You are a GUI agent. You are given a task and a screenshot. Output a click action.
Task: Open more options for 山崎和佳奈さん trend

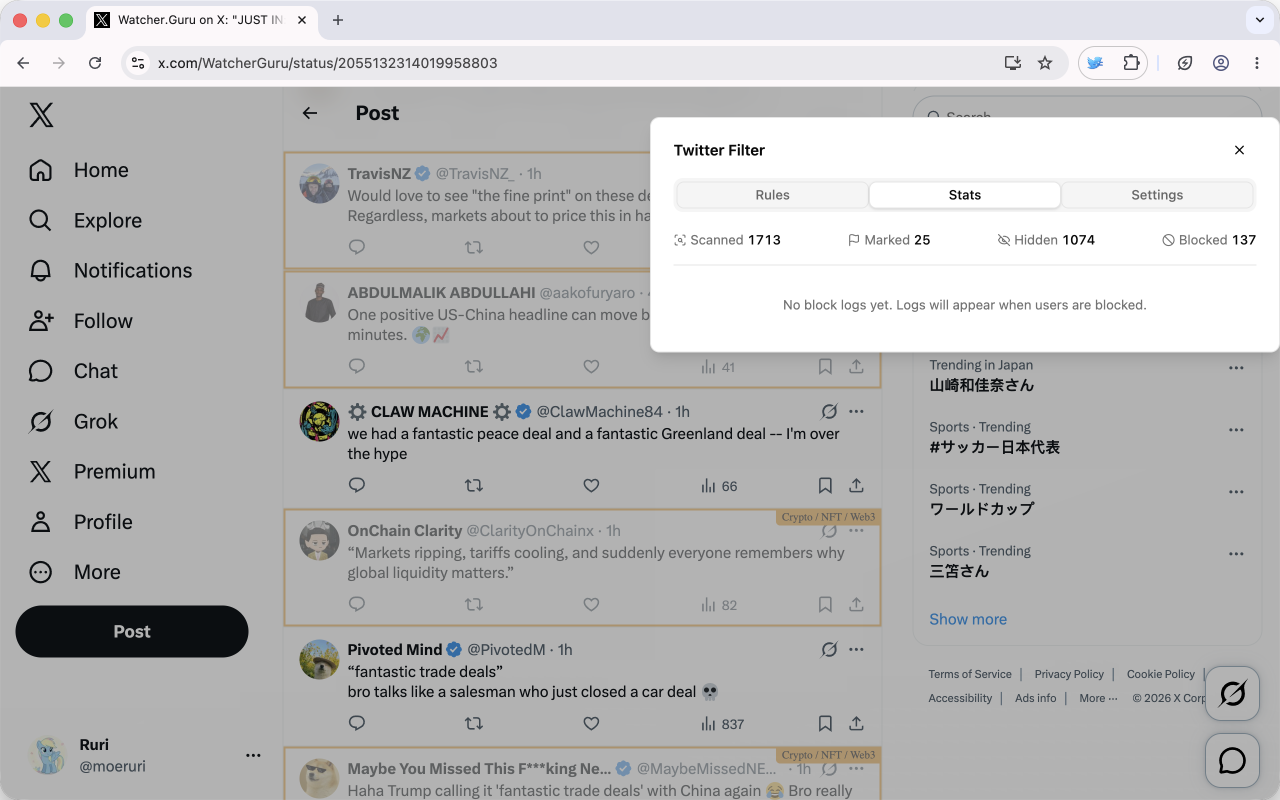click(1236, 367)
